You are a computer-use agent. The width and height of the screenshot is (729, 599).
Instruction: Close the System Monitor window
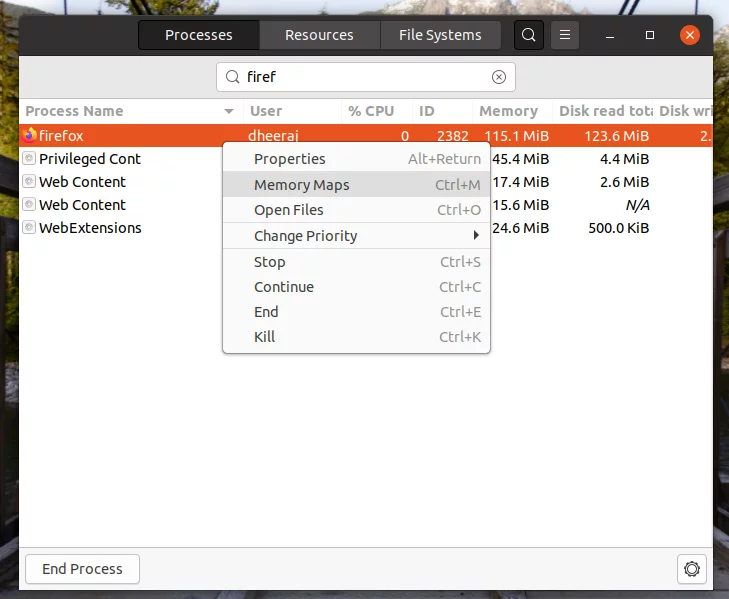pos(690,35)
